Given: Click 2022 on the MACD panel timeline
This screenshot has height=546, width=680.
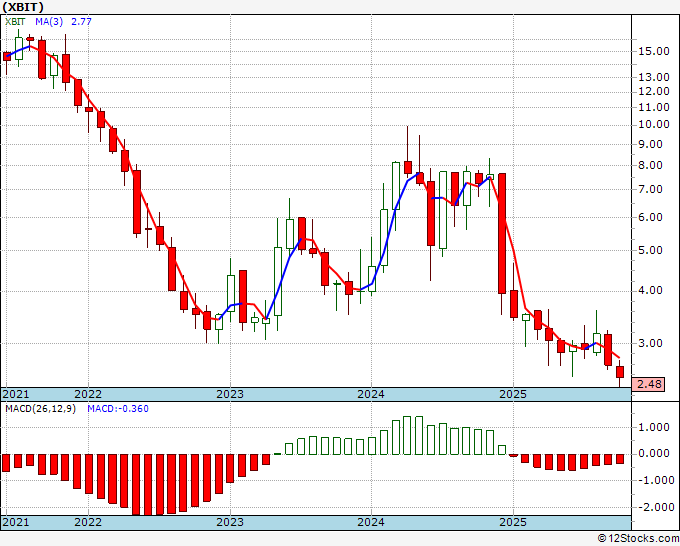Looking at the screenshot, I should [x=88, y=522].
